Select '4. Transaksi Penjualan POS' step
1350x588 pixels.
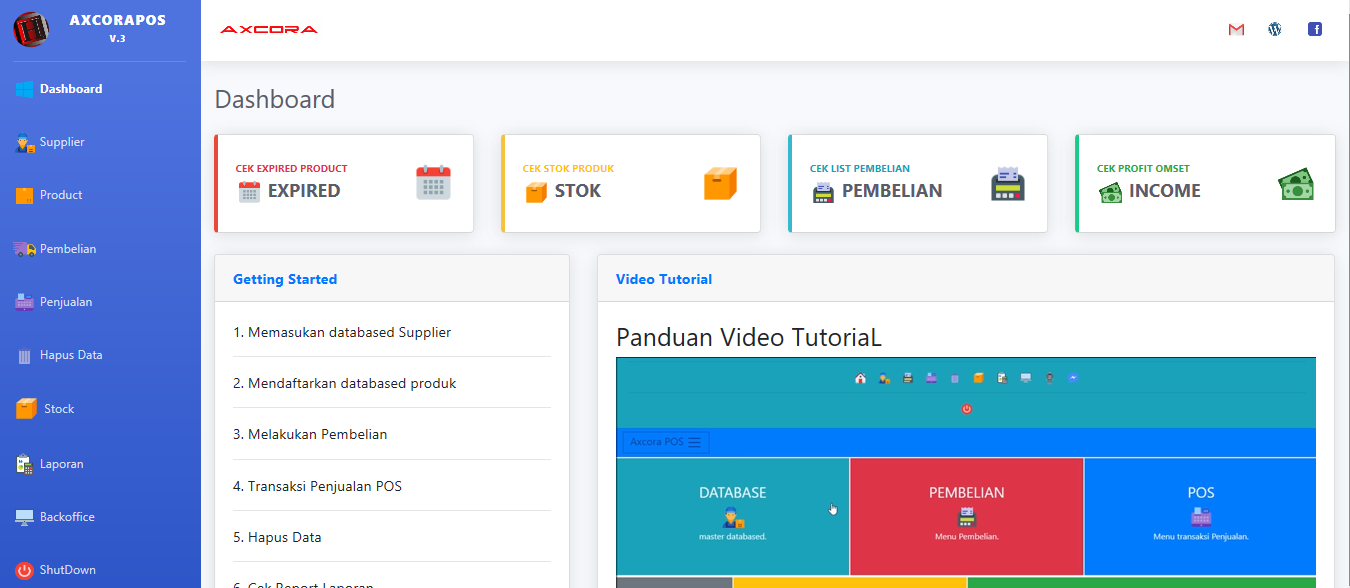click(318, 486)
